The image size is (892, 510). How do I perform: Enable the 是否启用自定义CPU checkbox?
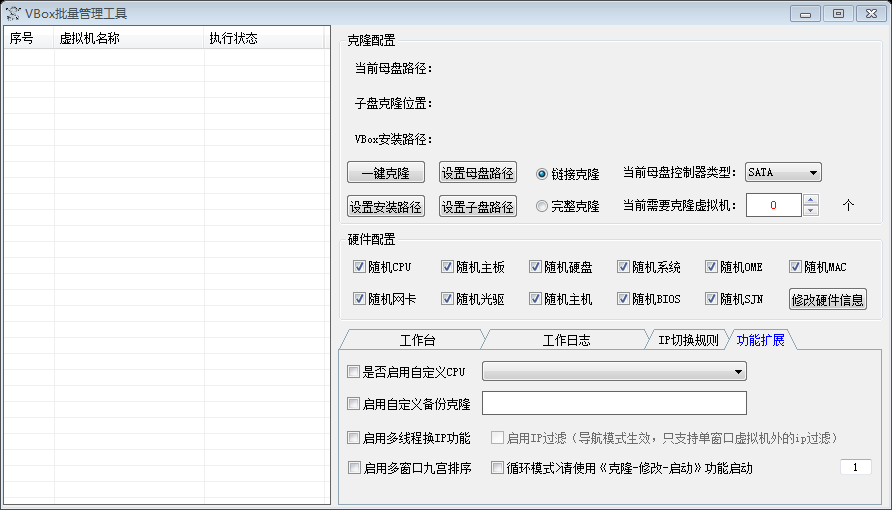(353, 372)
